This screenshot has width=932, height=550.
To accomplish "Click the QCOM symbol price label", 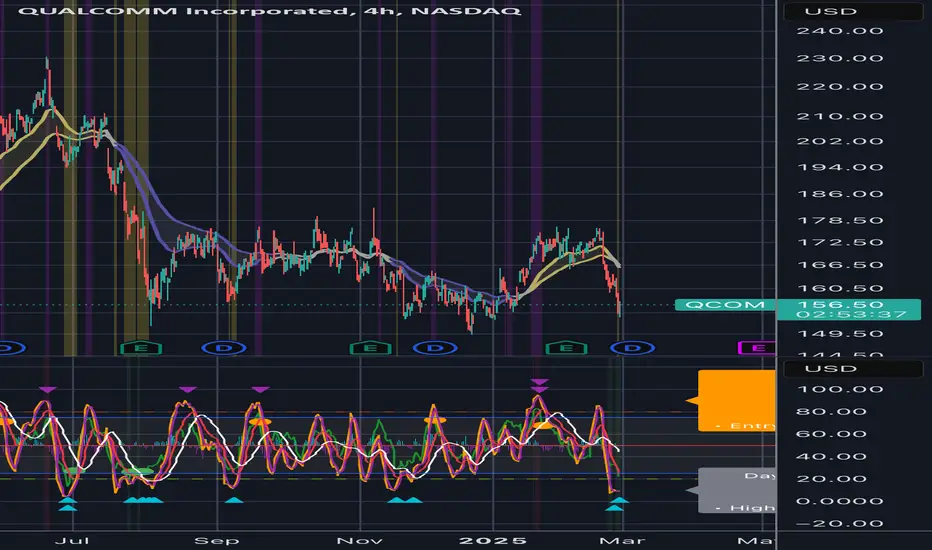I will coord(725,305).
